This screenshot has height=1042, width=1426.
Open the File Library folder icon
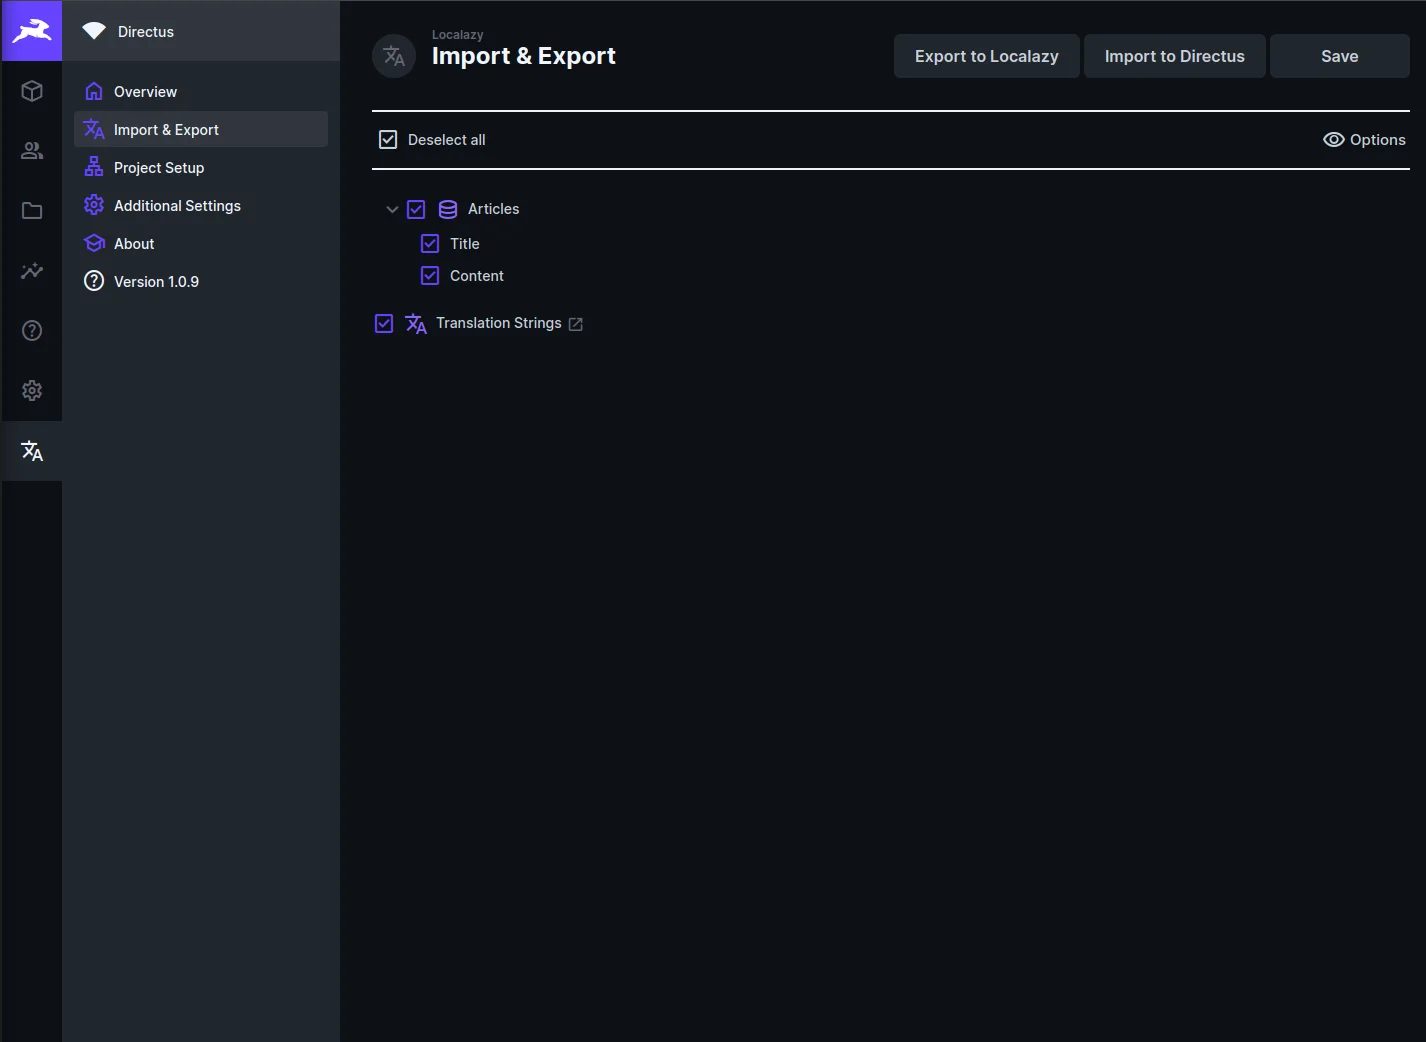coord(32,211)
